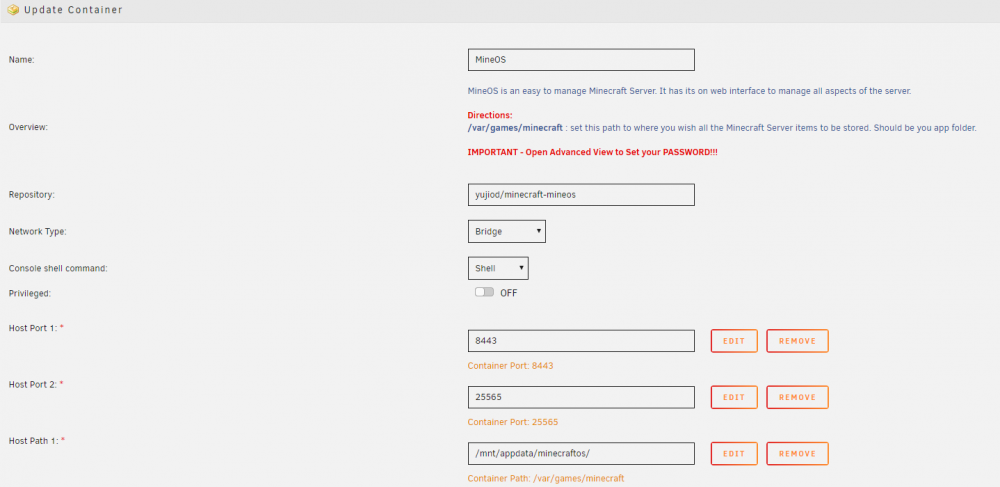The height and width of the screenshot is (487, 1000).
Task: Focus the Name field containing MineOS
Action: point(581,60)
